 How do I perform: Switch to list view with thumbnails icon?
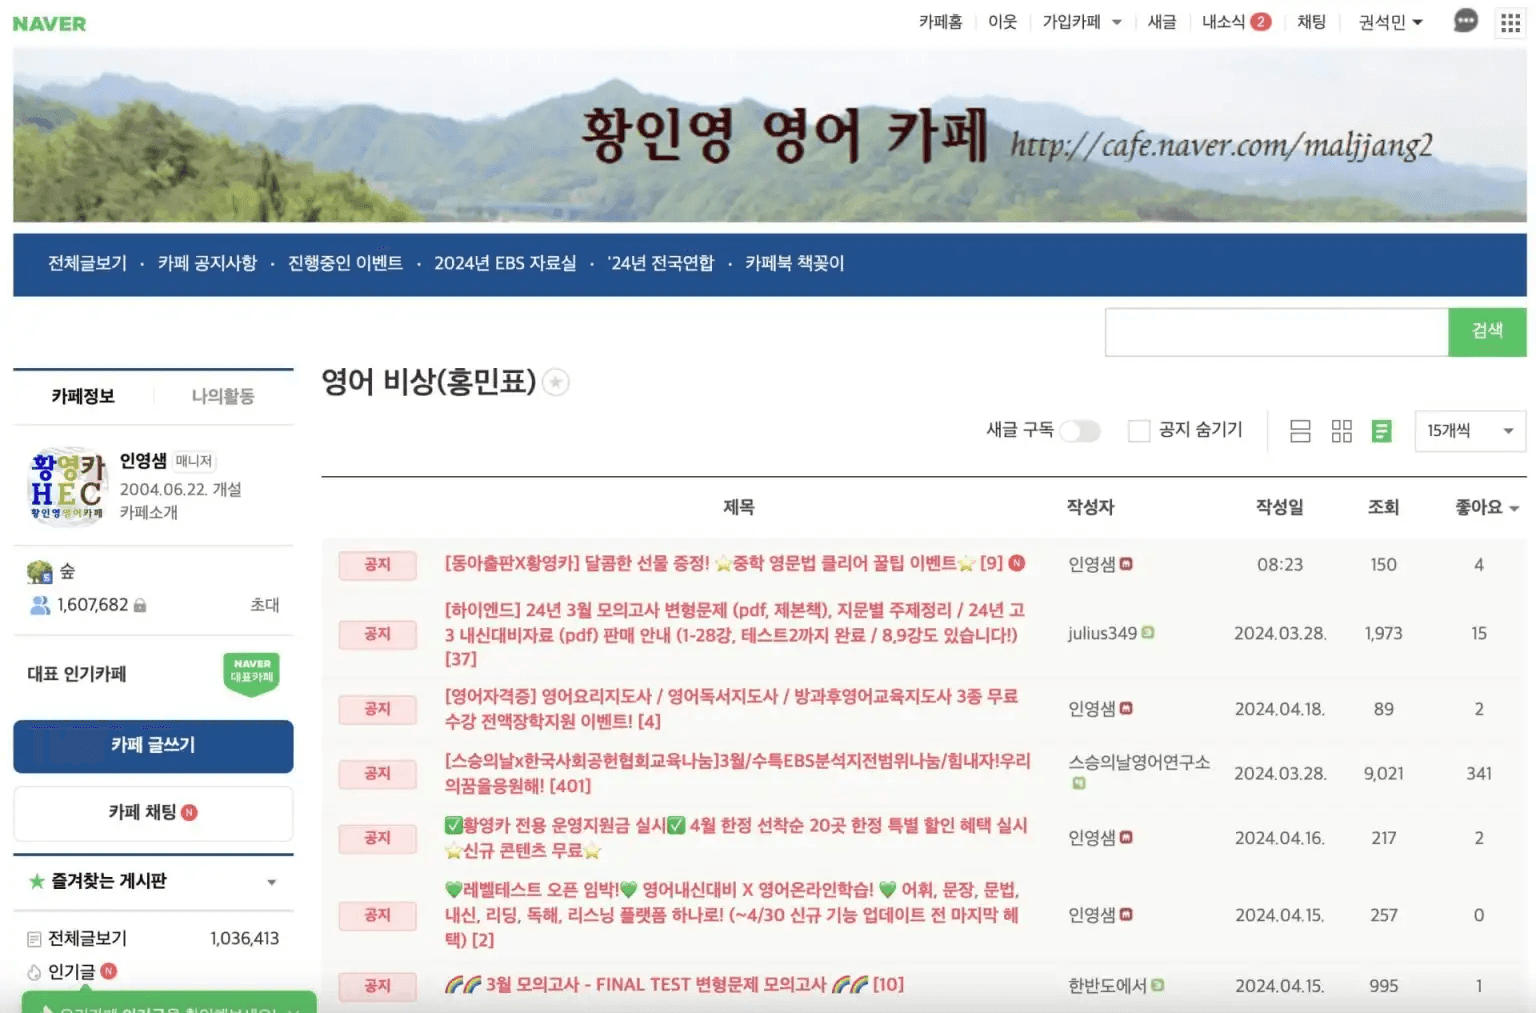click(x=1300, y=431)
